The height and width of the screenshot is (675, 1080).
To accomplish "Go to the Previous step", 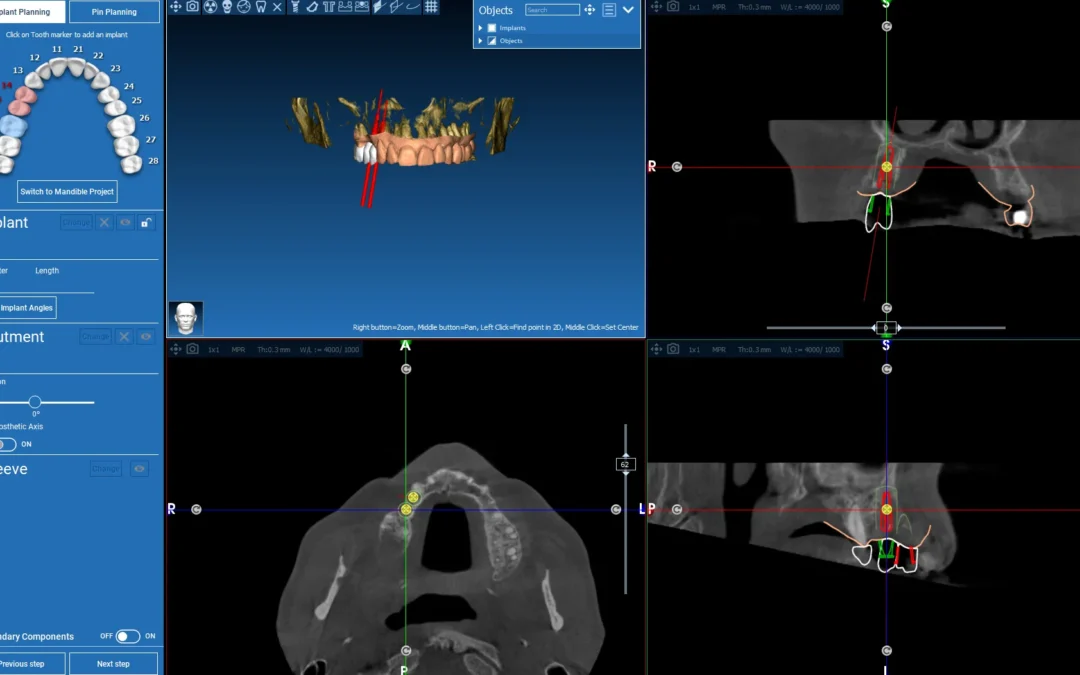I will coord(32,664).
